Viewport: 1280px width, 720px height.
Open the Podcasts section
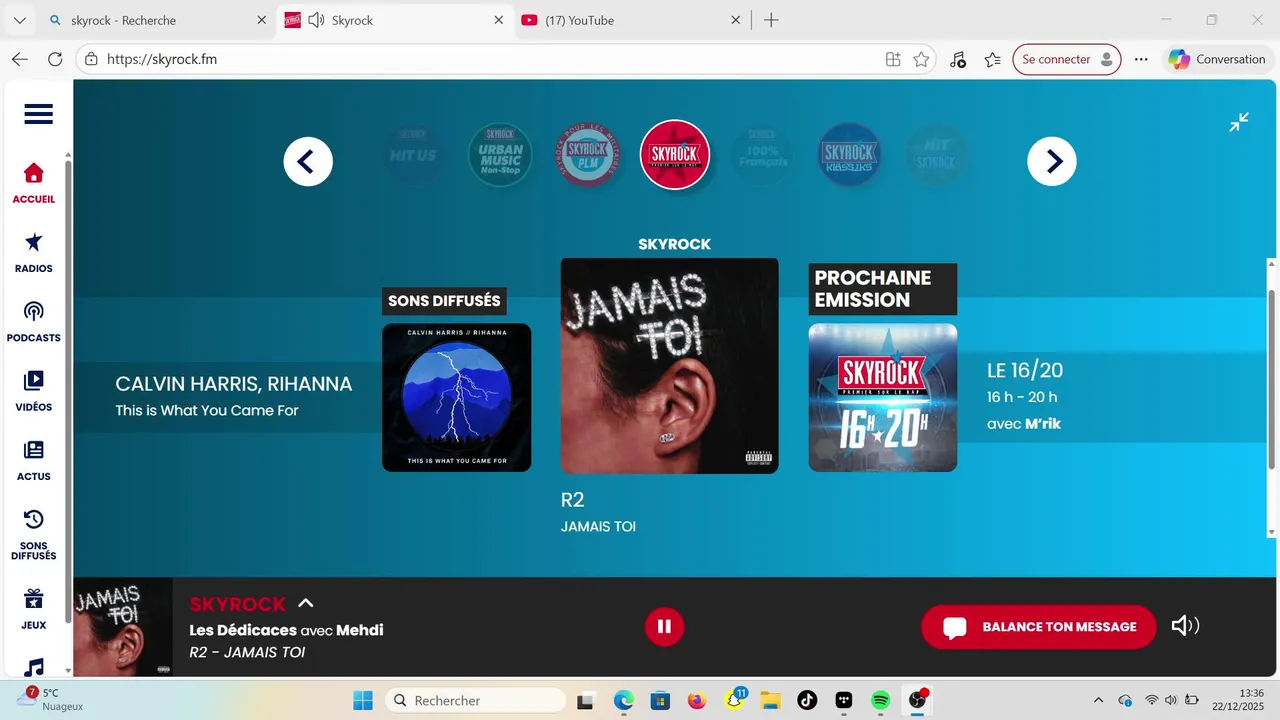[x=34, y=322]
